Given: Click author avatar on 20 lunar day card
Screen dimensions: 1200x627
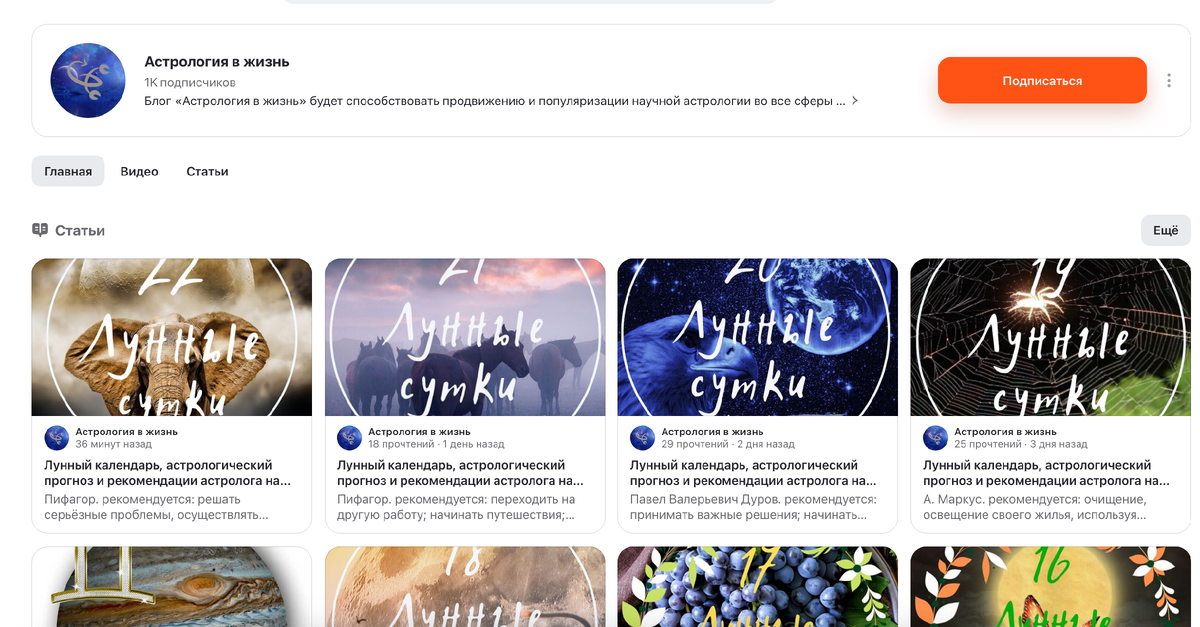Looking at the screenshot, I should tap(642, 438).
